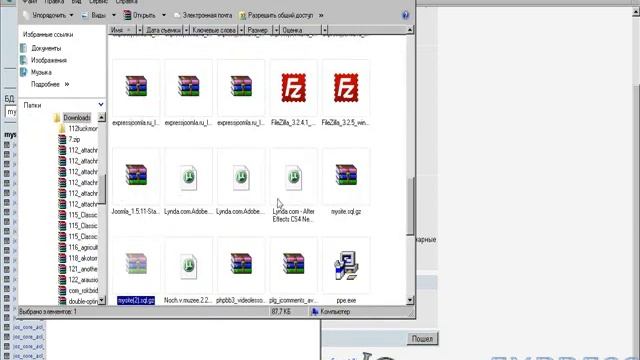Open Ключевые слова column filter arrow

241,30
